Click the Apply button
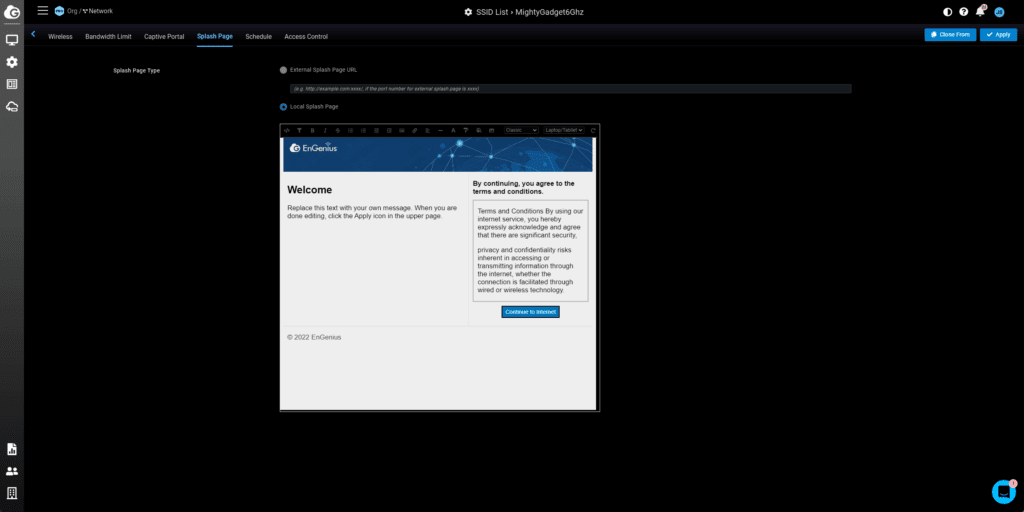Screen dimensions: 1024x512 998,35
